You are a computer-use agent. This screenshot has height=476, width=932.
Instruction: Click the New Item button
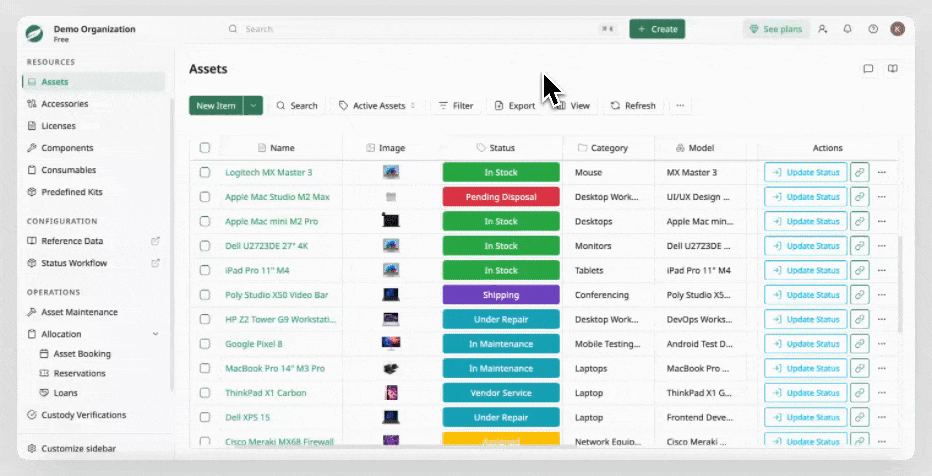216,106
